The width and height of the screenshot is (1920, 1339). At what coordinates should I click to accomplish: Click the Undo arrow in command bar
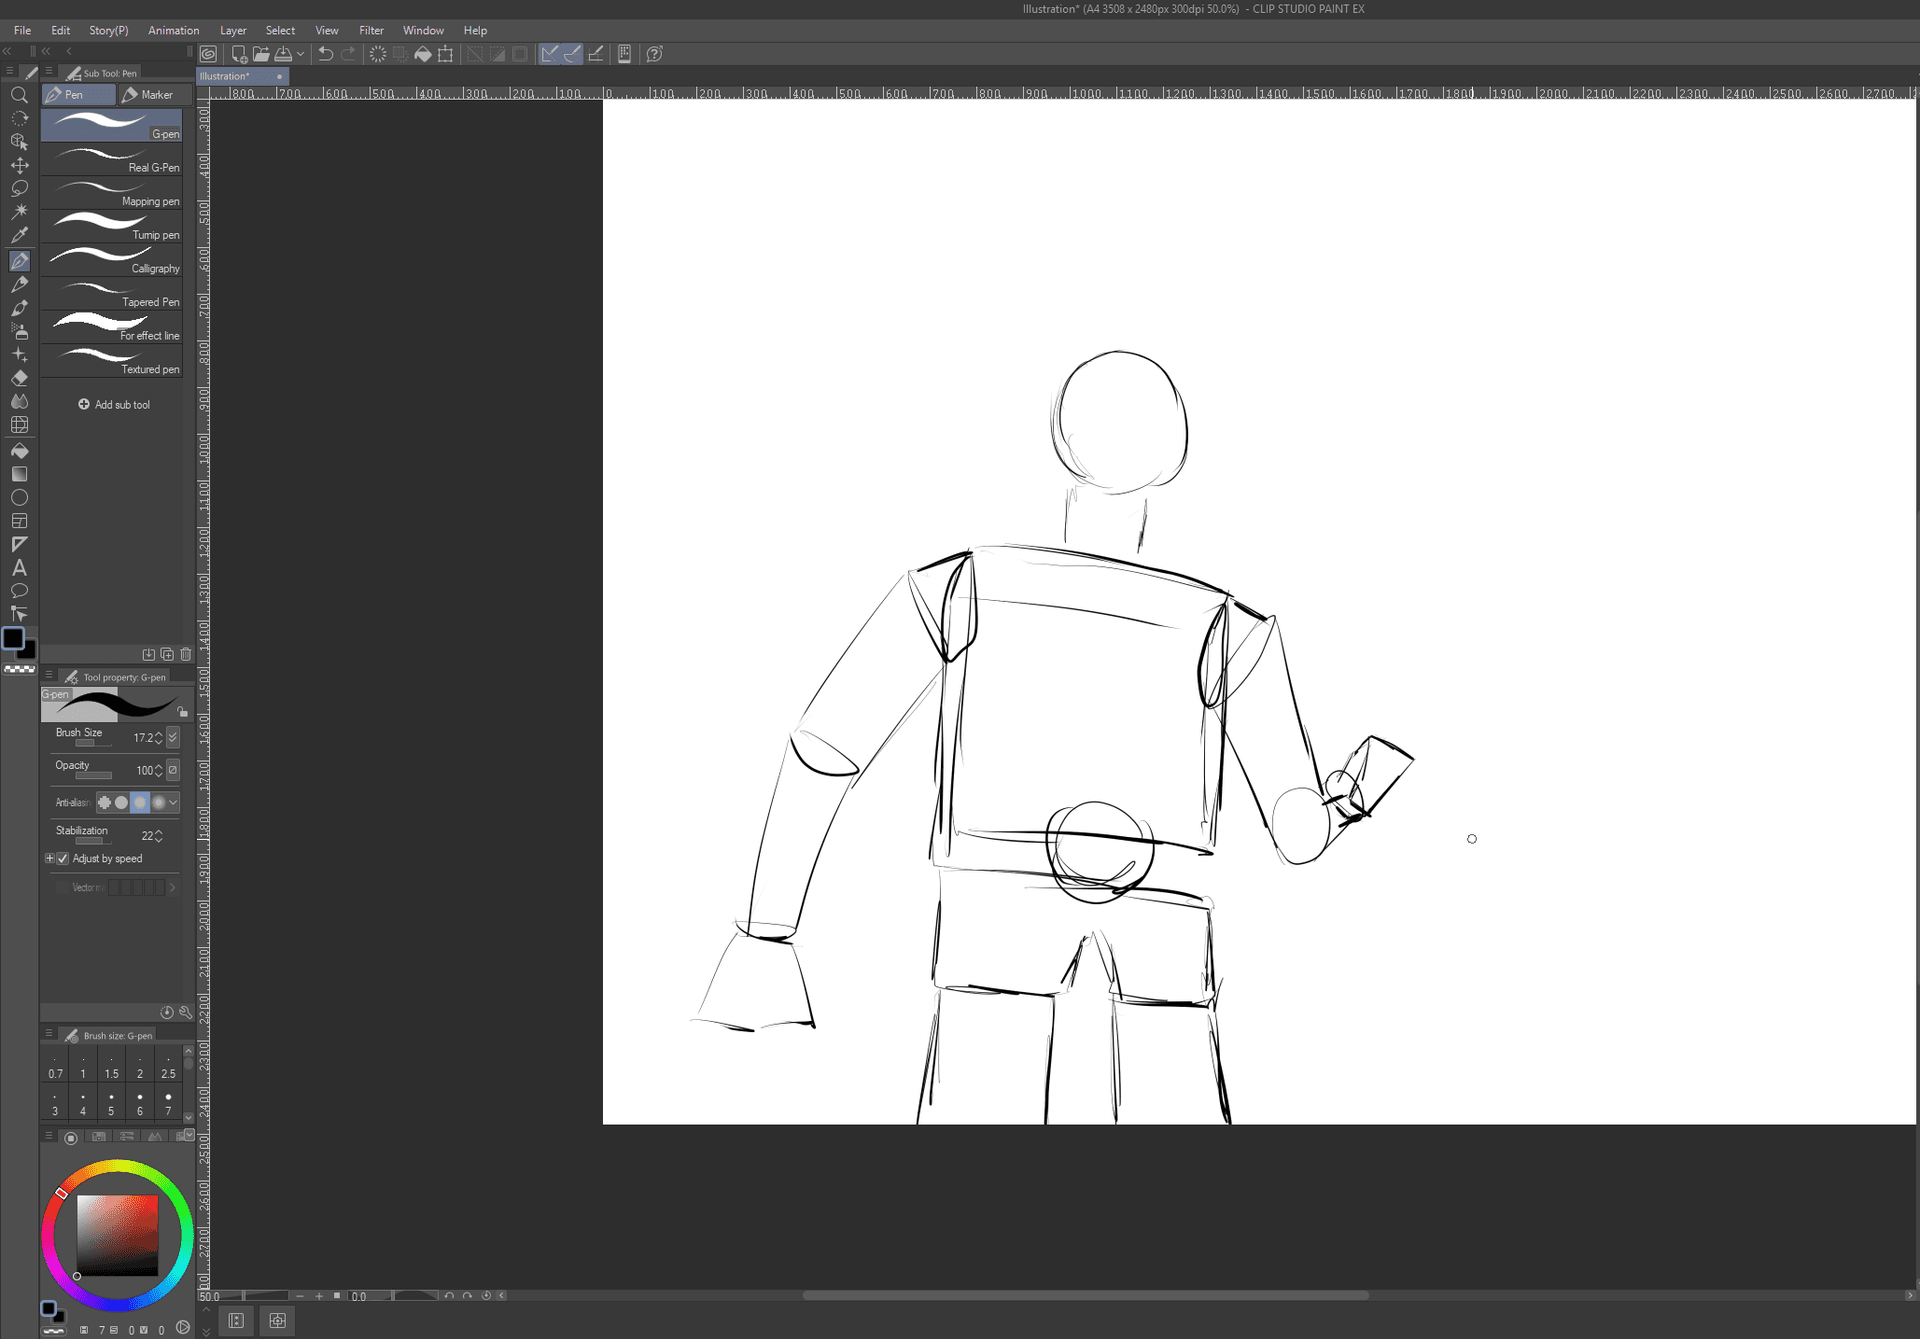pos(325,54)
